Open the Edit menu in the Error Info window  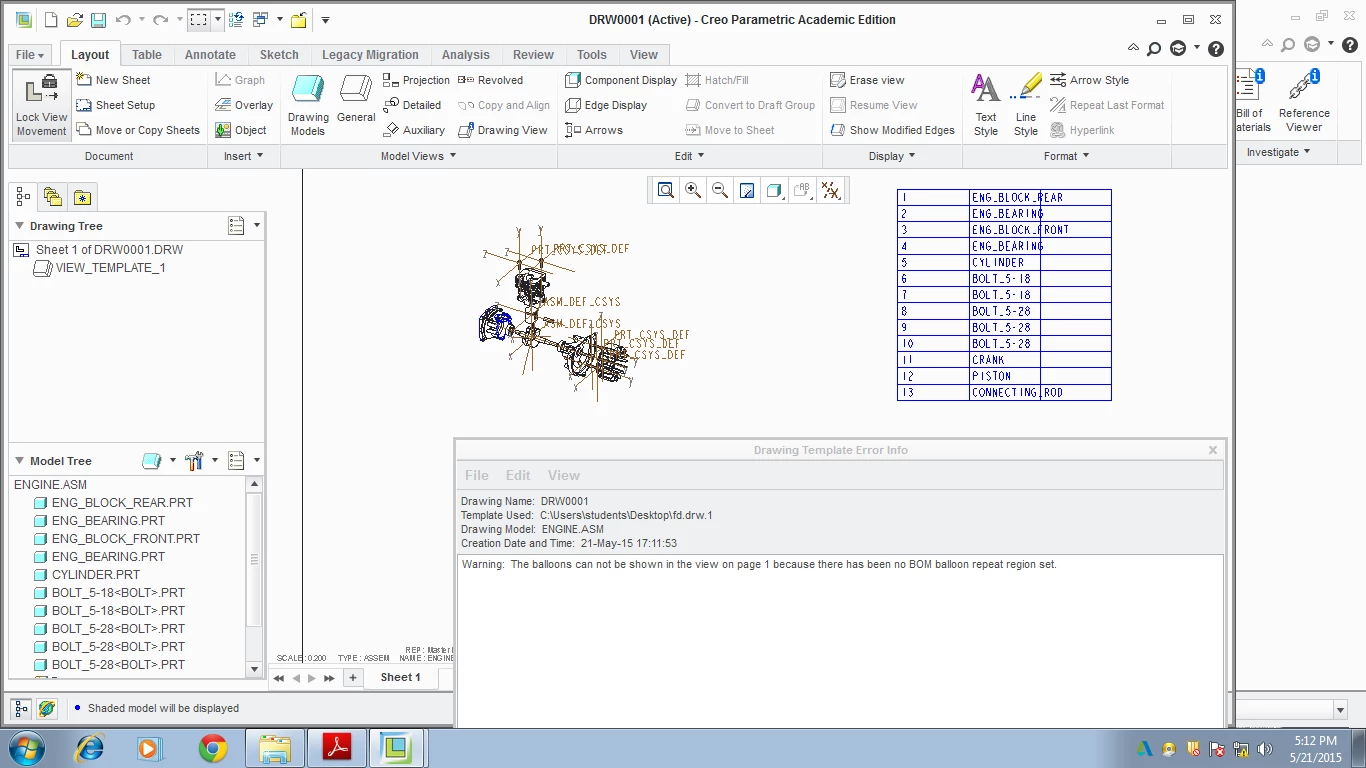pos(518,475)
